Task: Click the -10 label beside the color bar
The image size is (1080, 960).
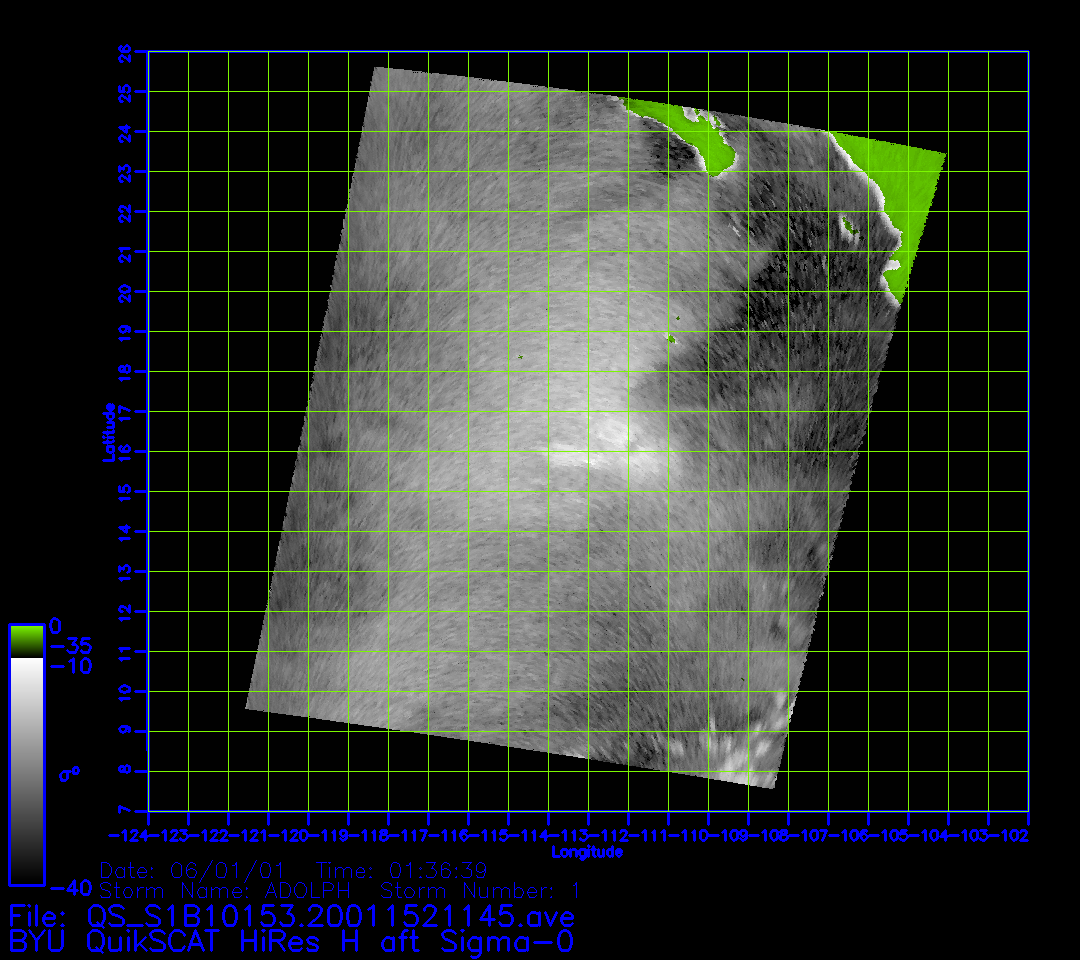Action: (x=70, y=665)
